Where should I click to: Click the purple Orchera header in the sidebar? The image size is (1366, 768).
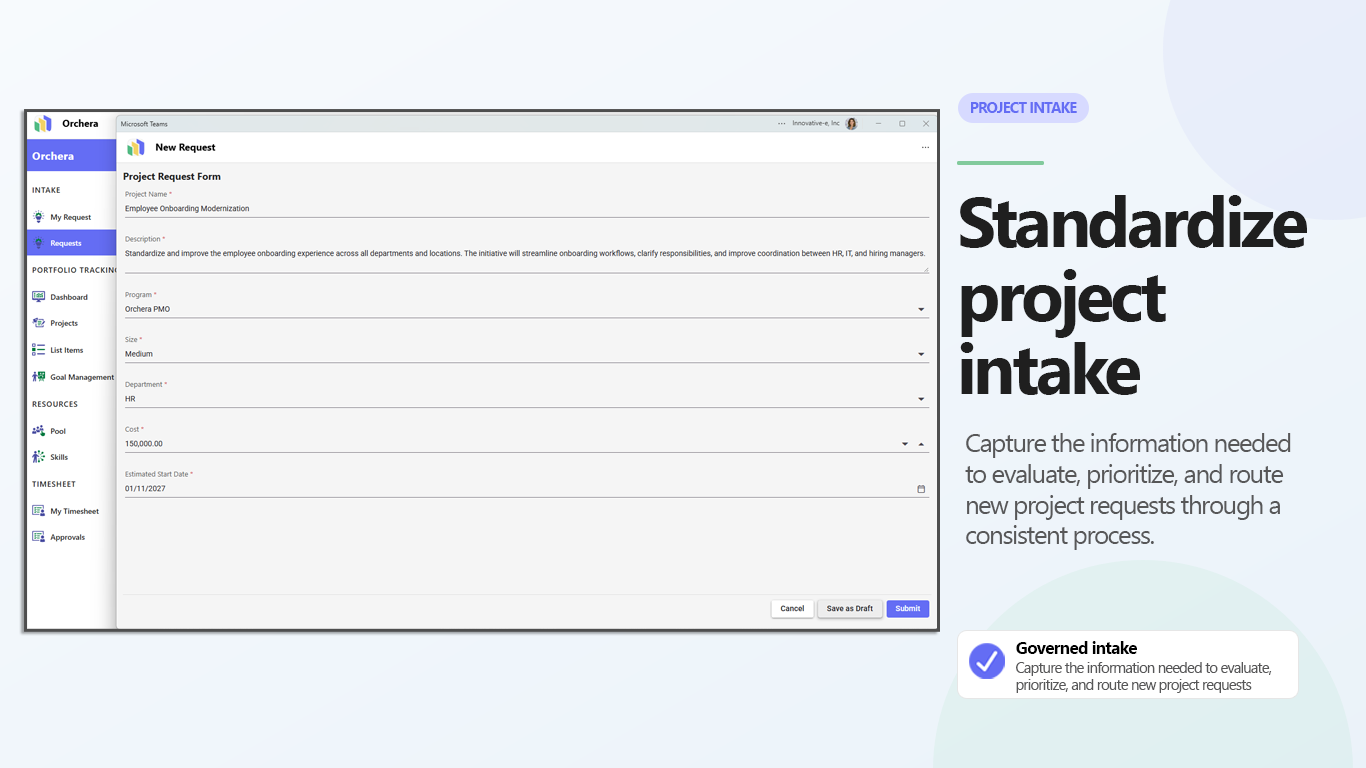[x=72, y=156]
